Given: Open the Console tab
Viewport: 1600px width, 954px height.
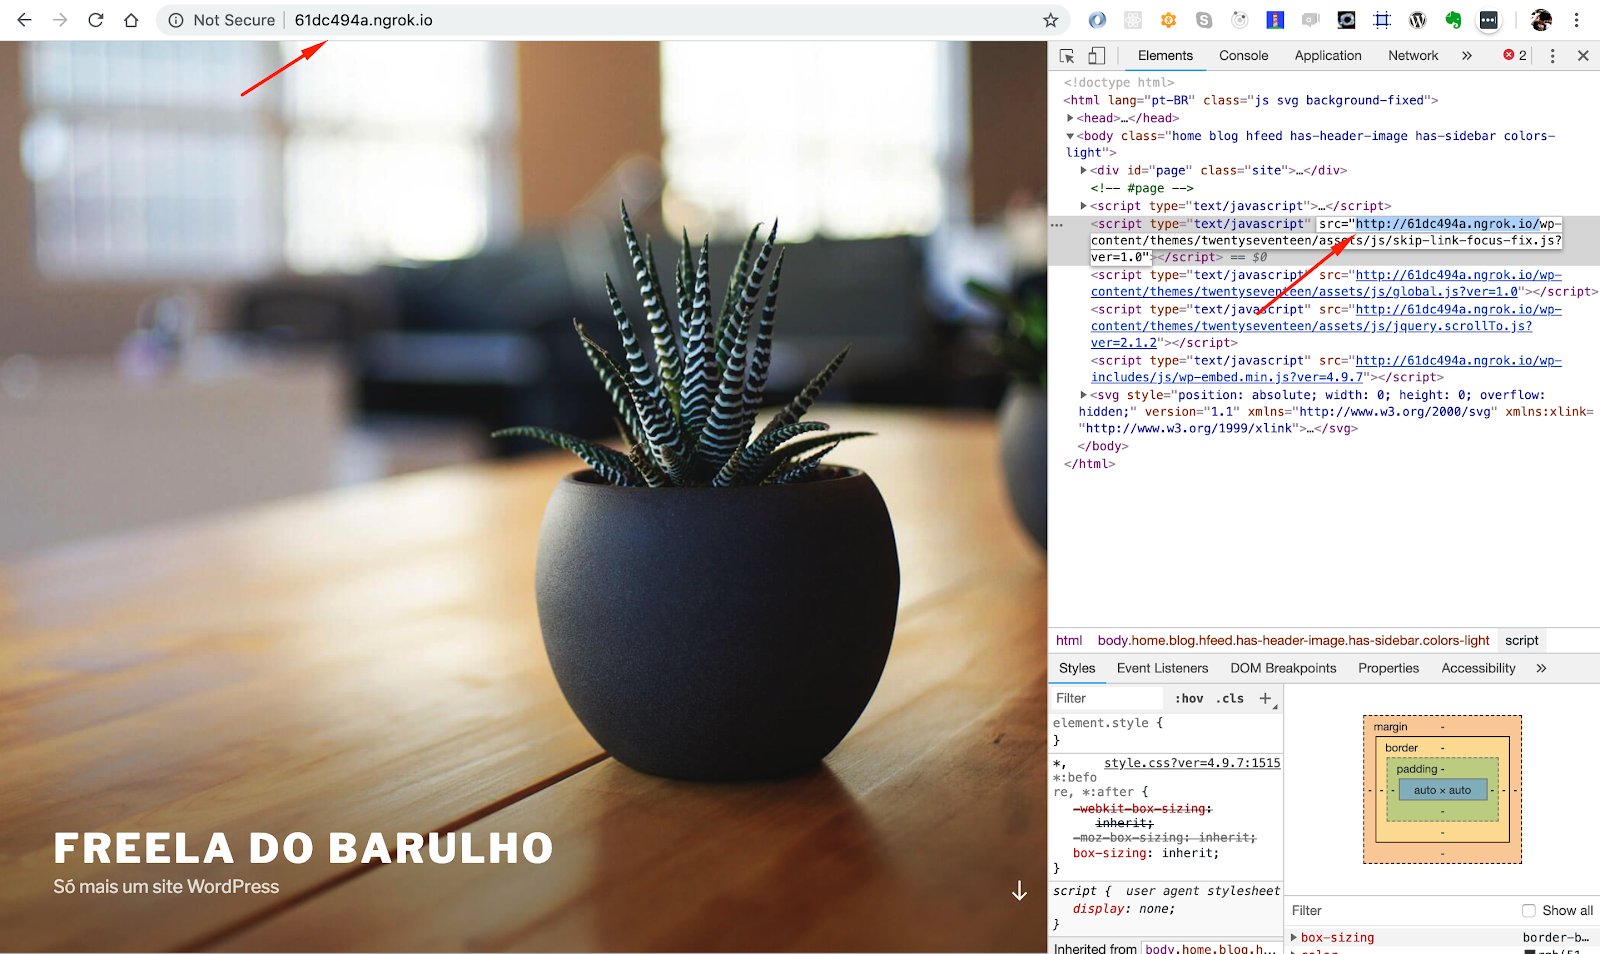Looking at the screenshot, I should (x=1243, y=56).
